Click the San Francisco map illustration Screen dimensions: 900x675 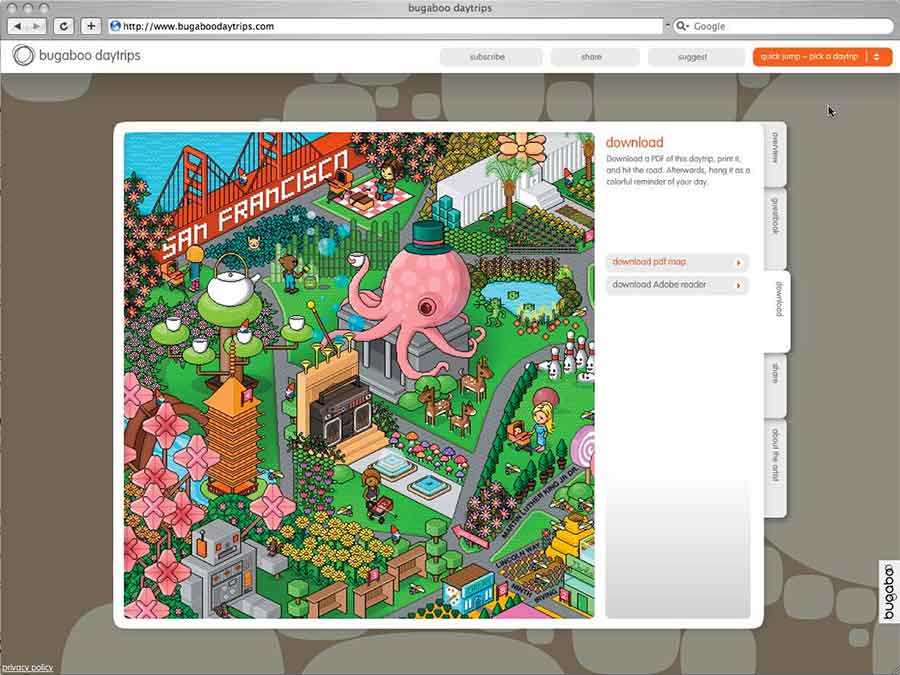click(359, 375)
